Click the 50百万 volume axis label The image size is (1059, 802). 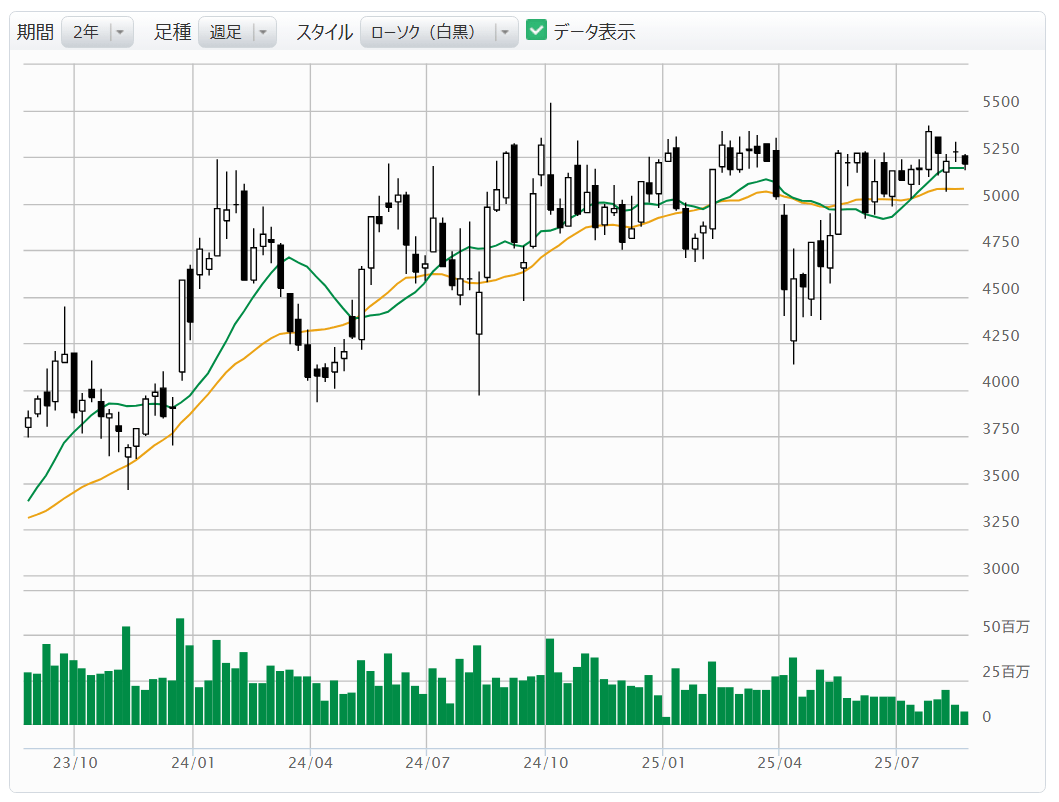[1005, 627]
